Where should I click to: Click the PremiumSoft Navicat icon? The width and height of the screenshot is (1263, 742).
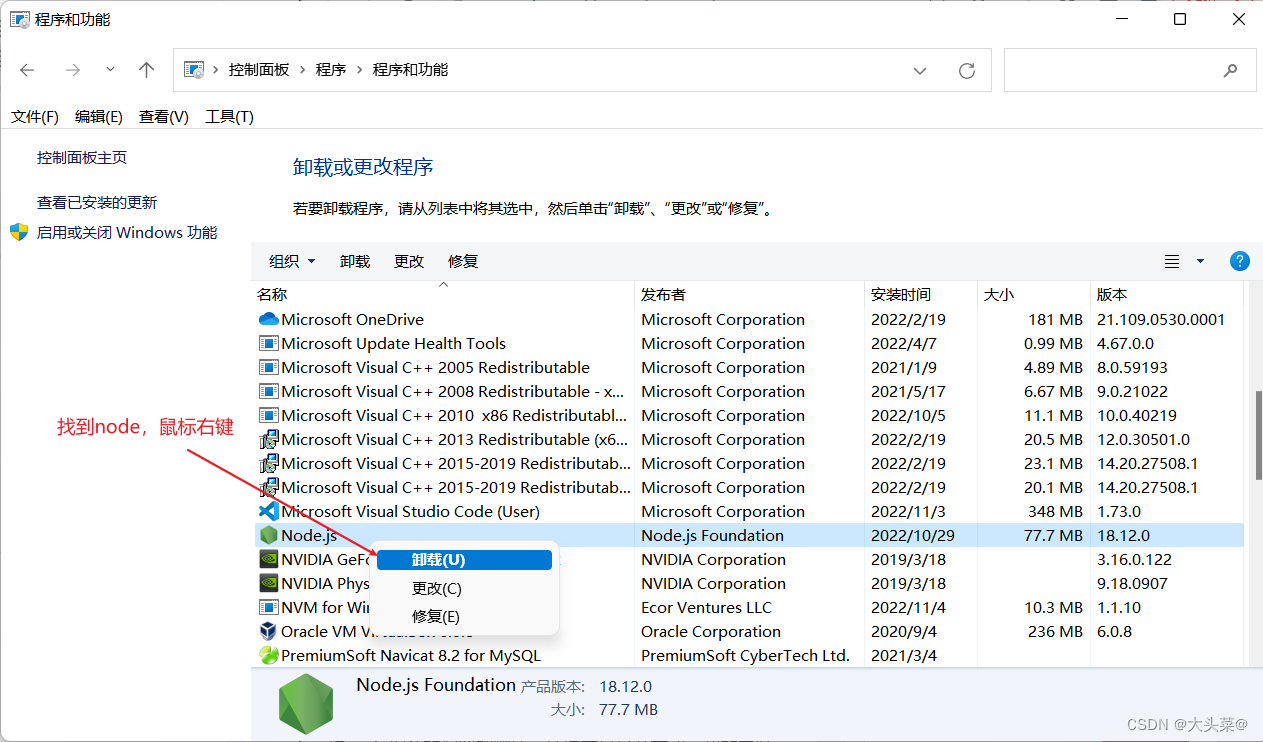coord(268,656)
